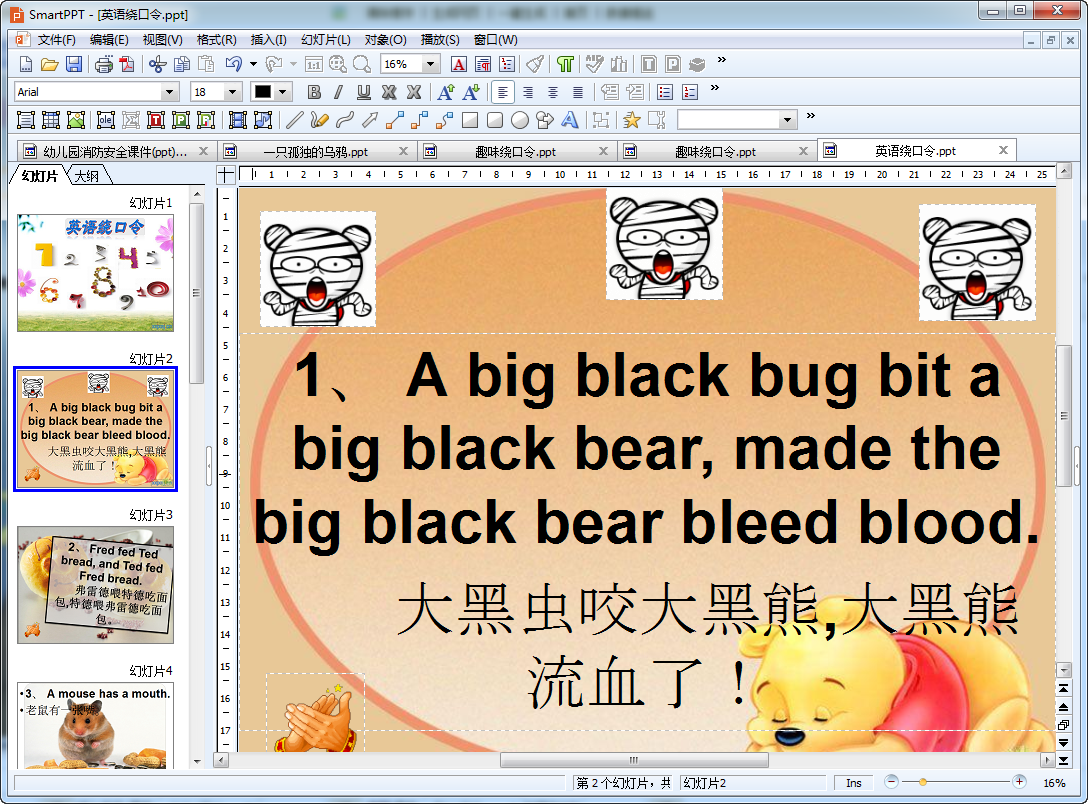The width and height of the screenshot is (1088, 804).
Task: Toggle Italic formatting
Action: [339, 92]
